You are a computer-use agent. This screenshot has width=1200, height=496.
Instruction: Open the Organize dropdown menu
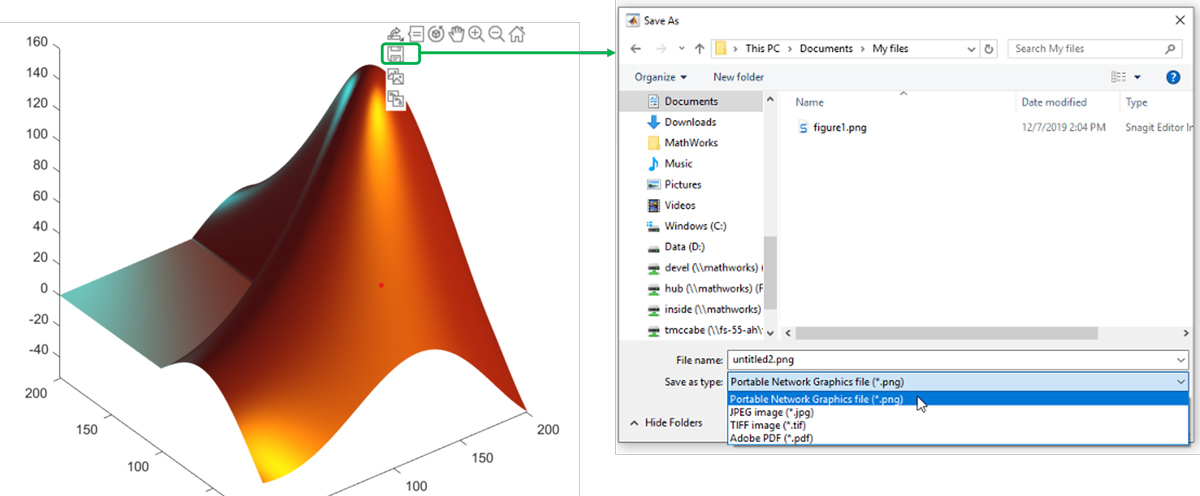point(661,77)
